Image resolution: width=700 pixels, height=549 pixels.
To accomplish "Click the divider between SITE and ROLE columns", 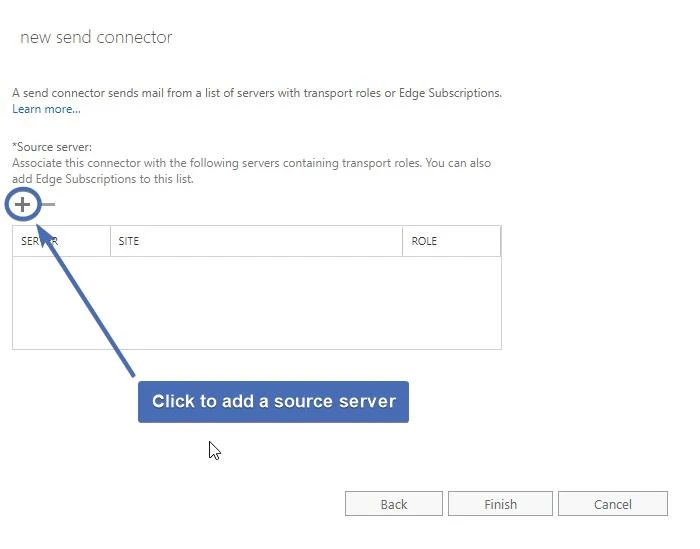I will coord(404,241).
